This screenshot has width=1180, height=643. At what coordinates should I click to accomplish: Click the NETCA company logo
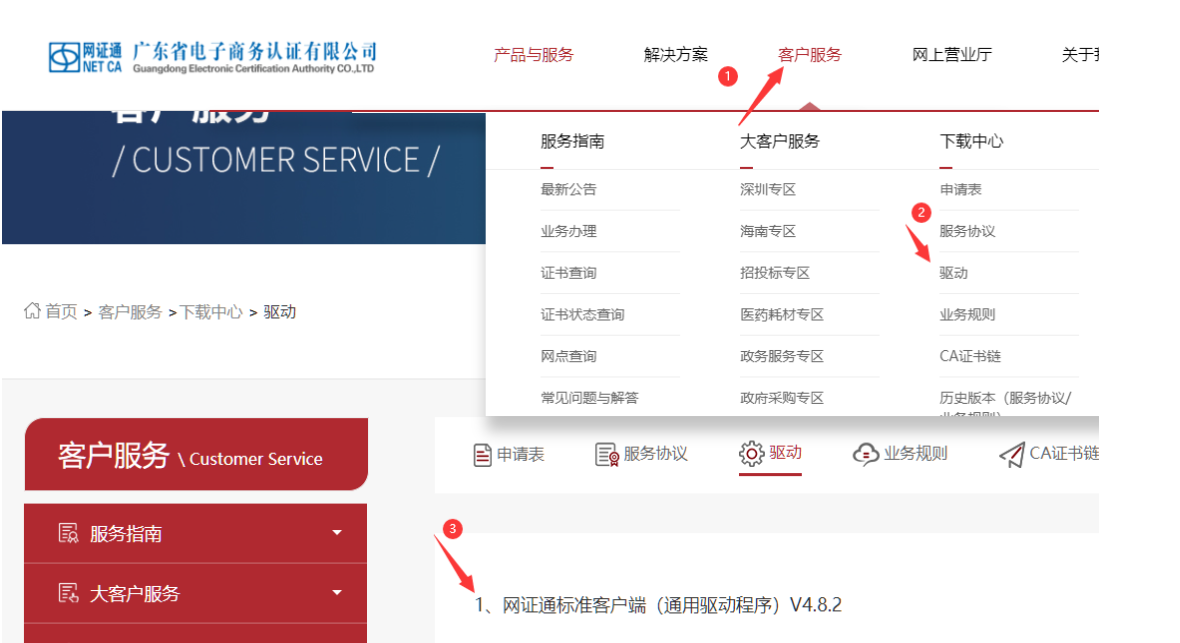click(212, 56)
